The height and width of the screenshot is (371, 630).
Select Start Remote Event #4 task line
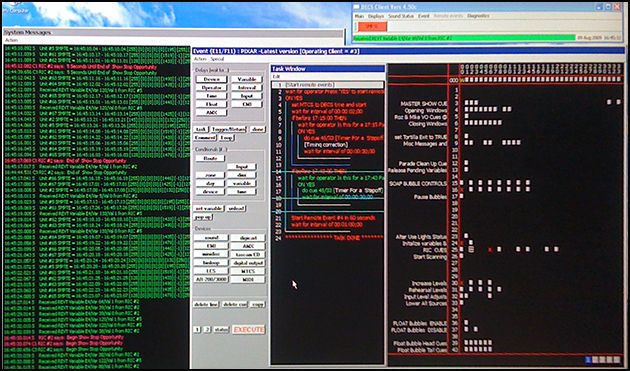click(333, 218)
